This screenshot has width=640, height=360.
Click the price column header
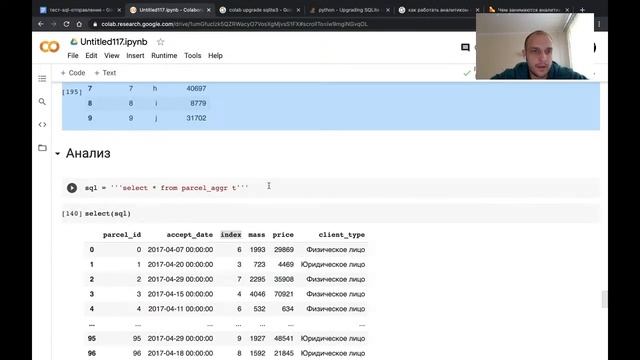(283, 235)
